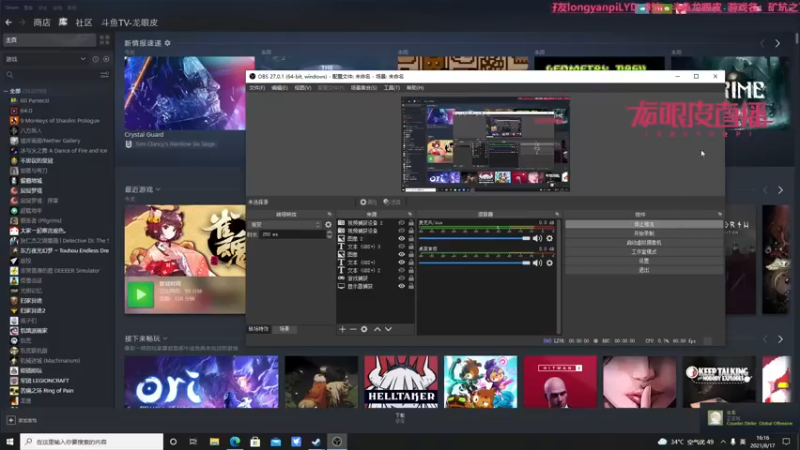
Task: Open Microsoft Edge from the taskbar
Action: [x=235, y=441]
